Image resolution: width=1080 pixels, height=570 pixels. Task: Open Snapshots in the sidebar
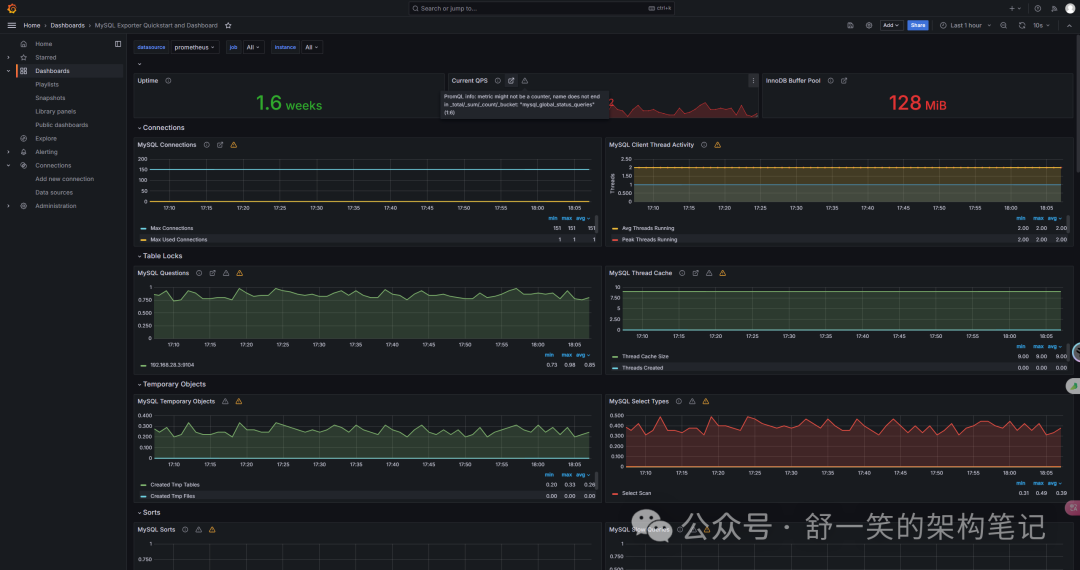(50, 98)
